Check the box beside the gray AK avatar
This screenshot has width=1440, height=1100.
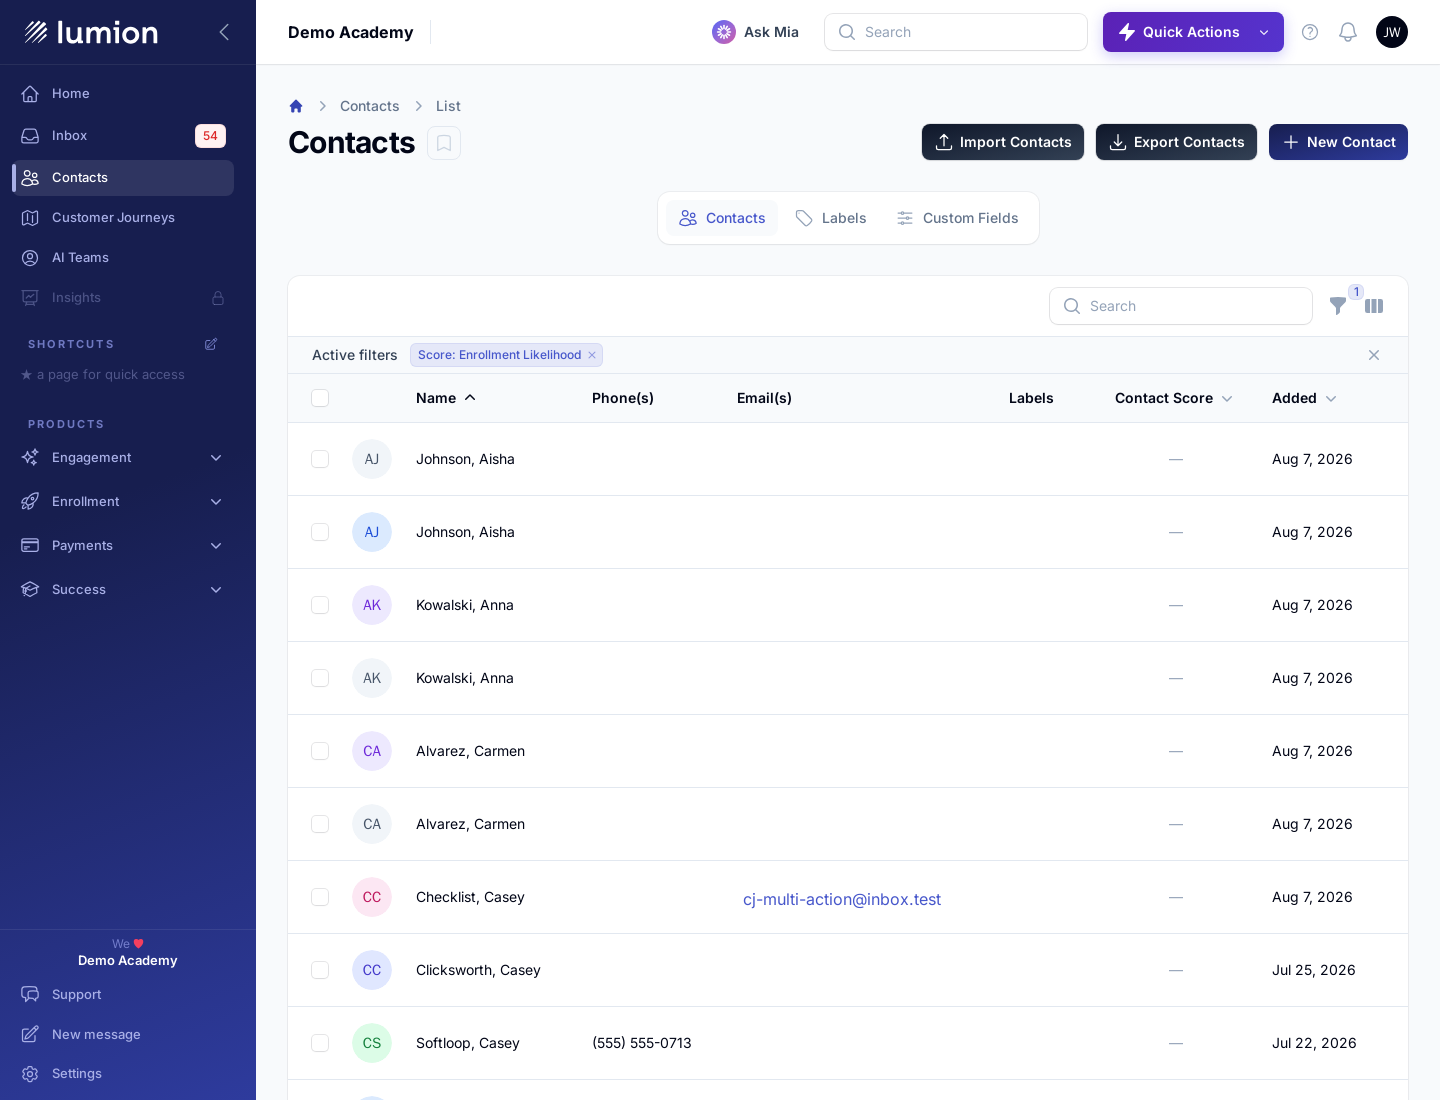[x=320, y=678]
